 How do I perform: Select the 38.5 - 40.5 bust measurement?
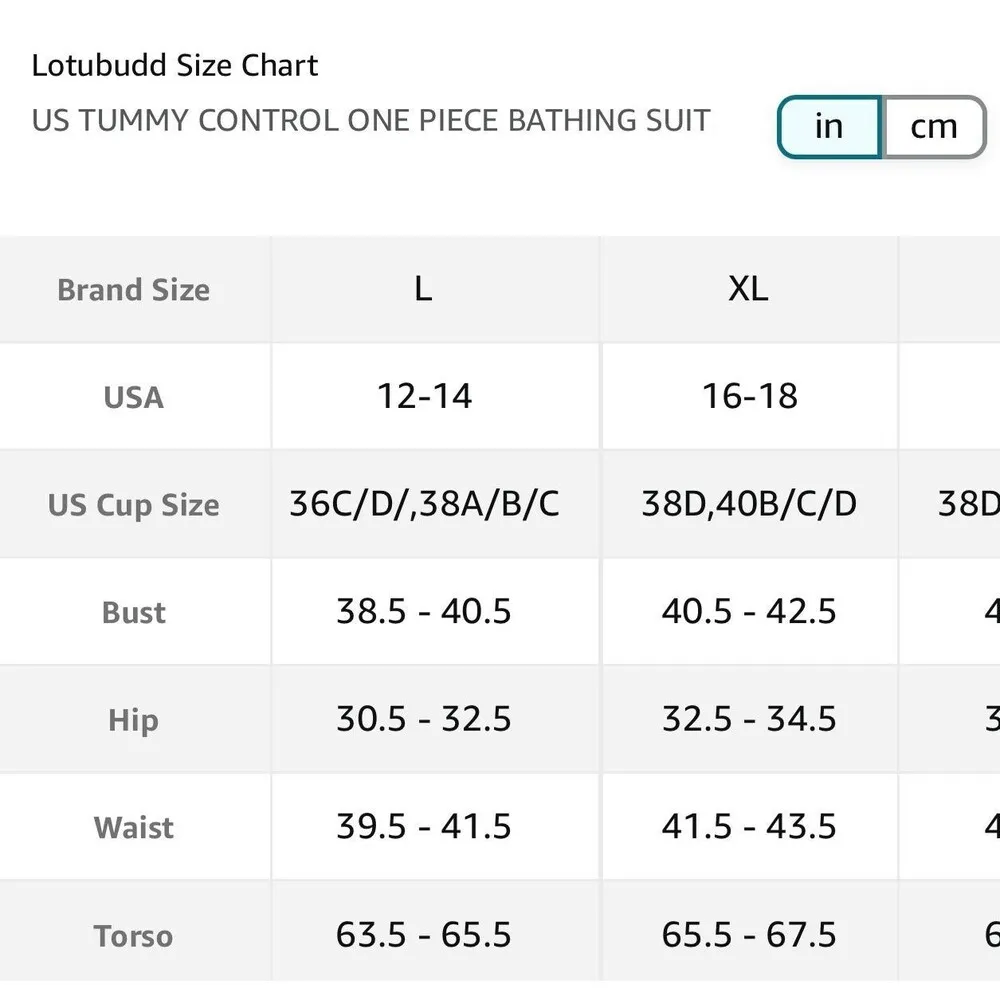tap(423, 612)
